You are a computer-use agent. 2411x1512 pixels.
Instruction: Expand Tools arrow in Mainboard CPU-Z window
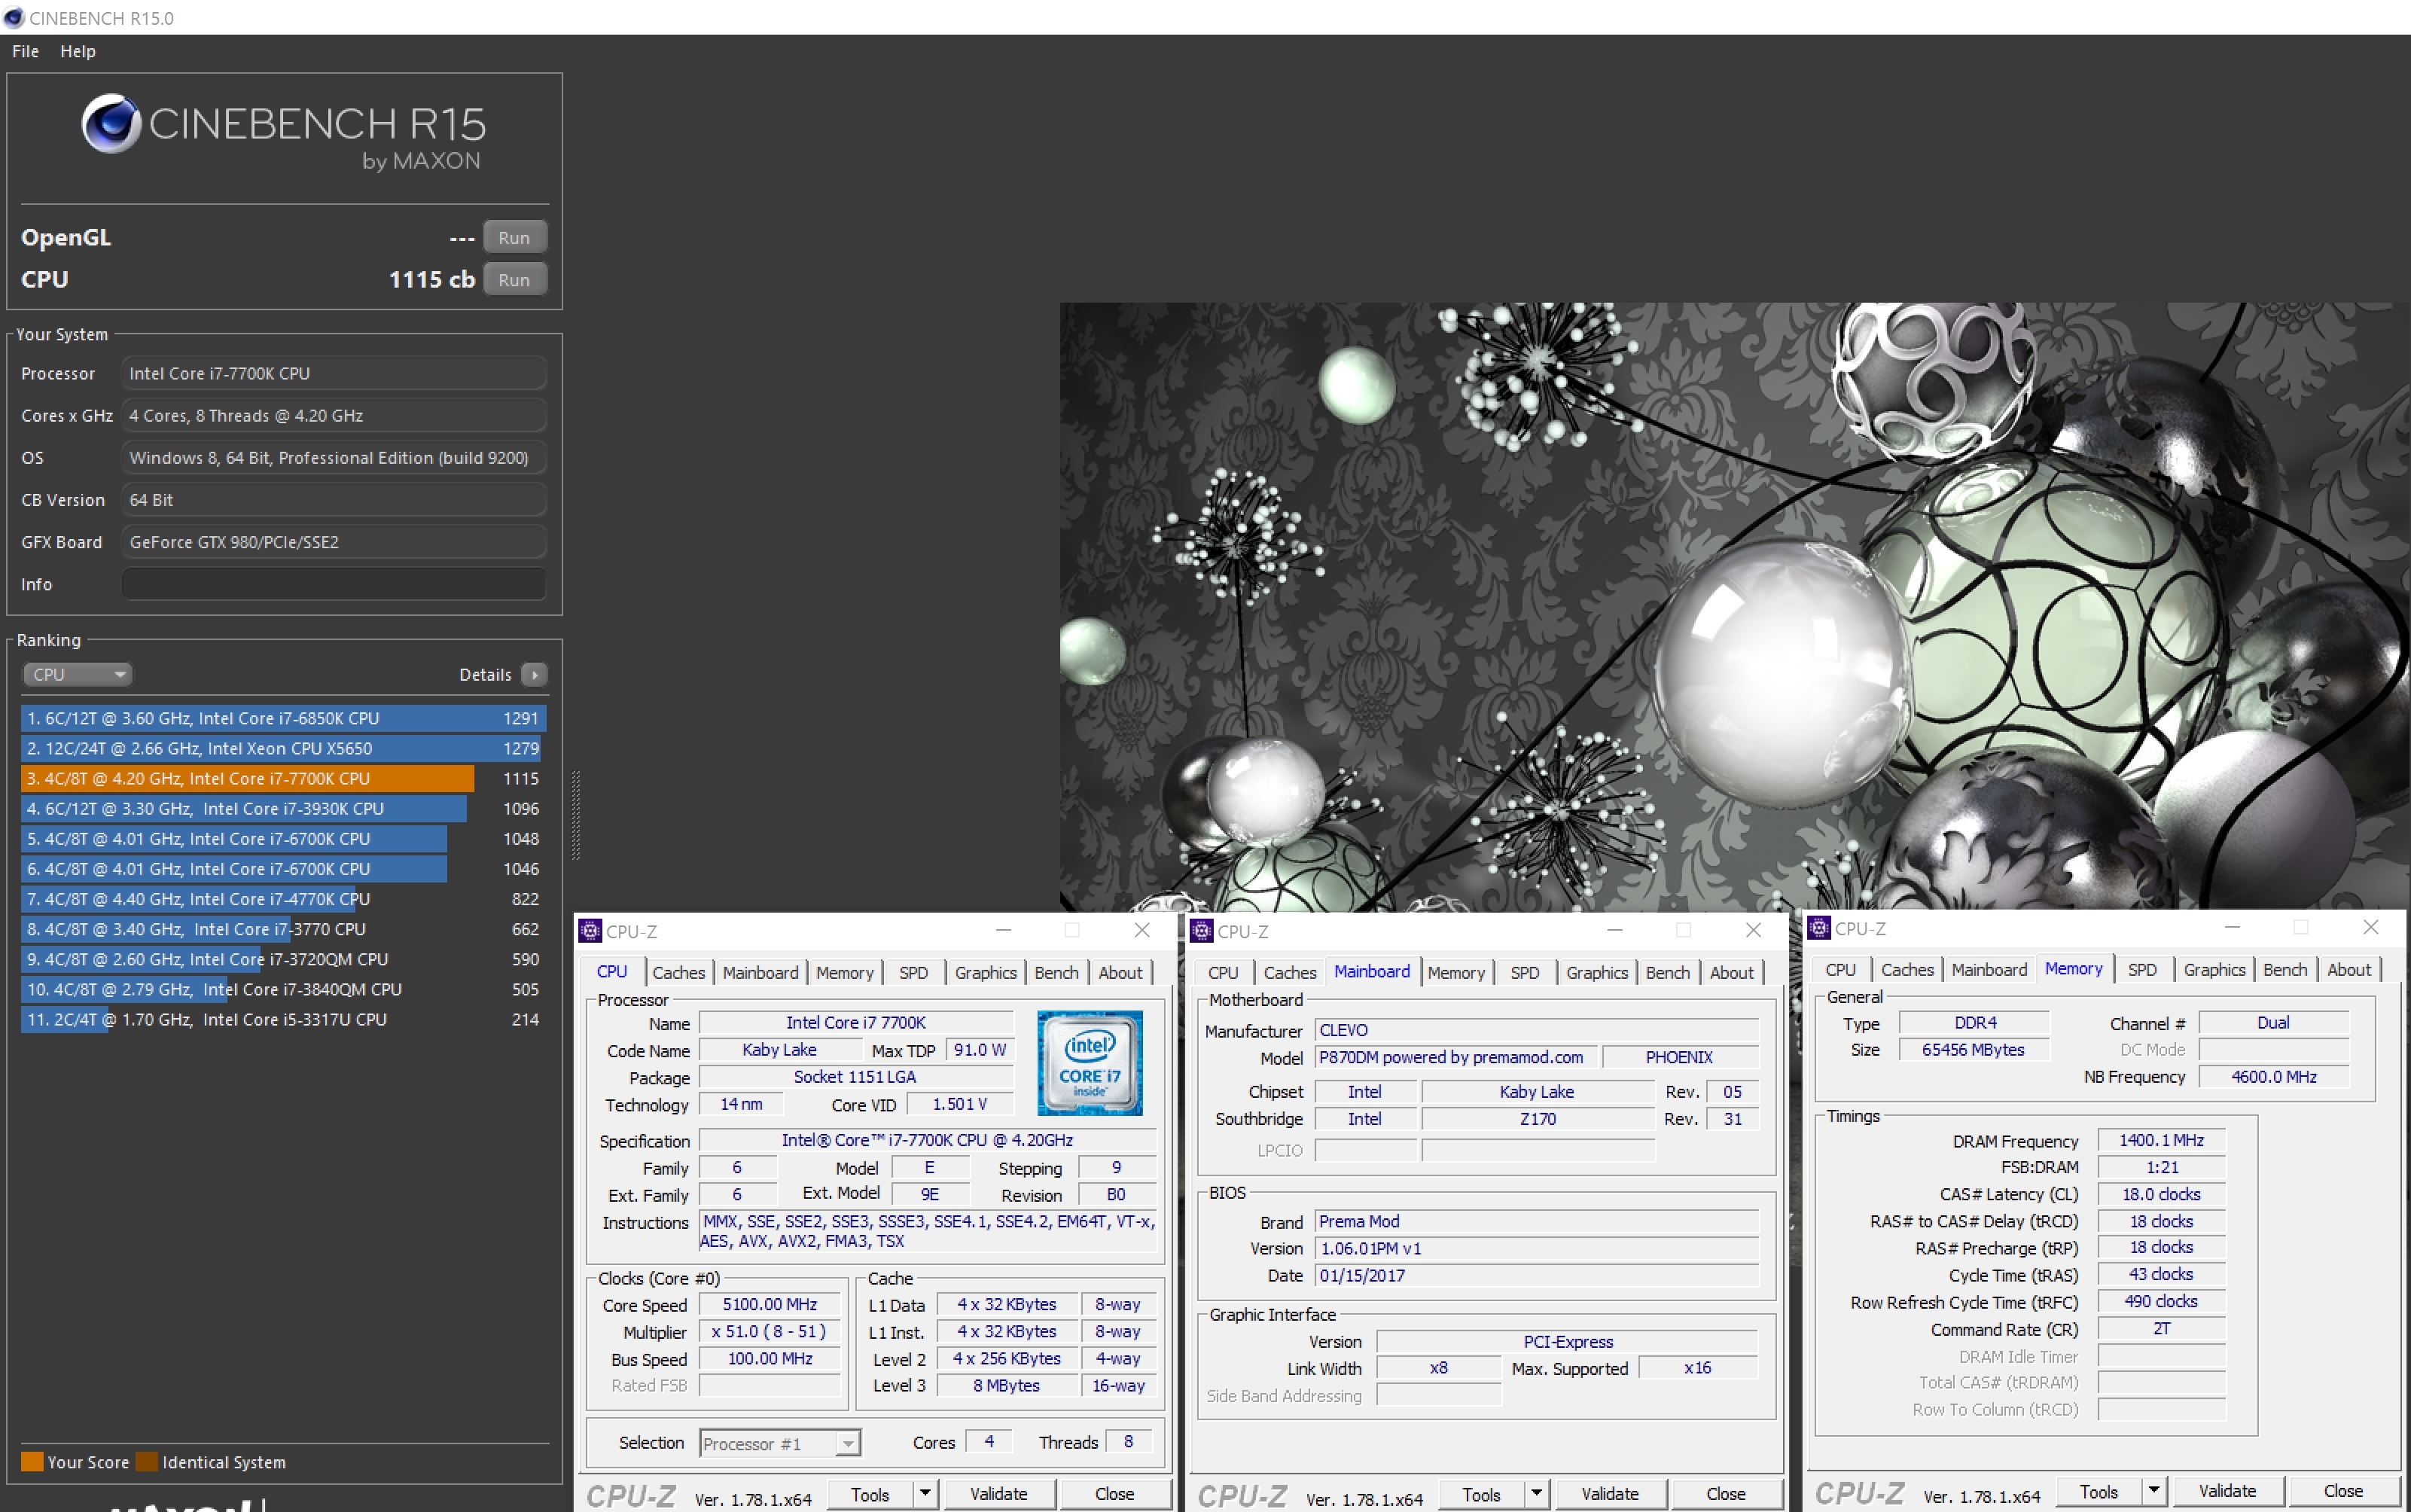[1536, 1494]
